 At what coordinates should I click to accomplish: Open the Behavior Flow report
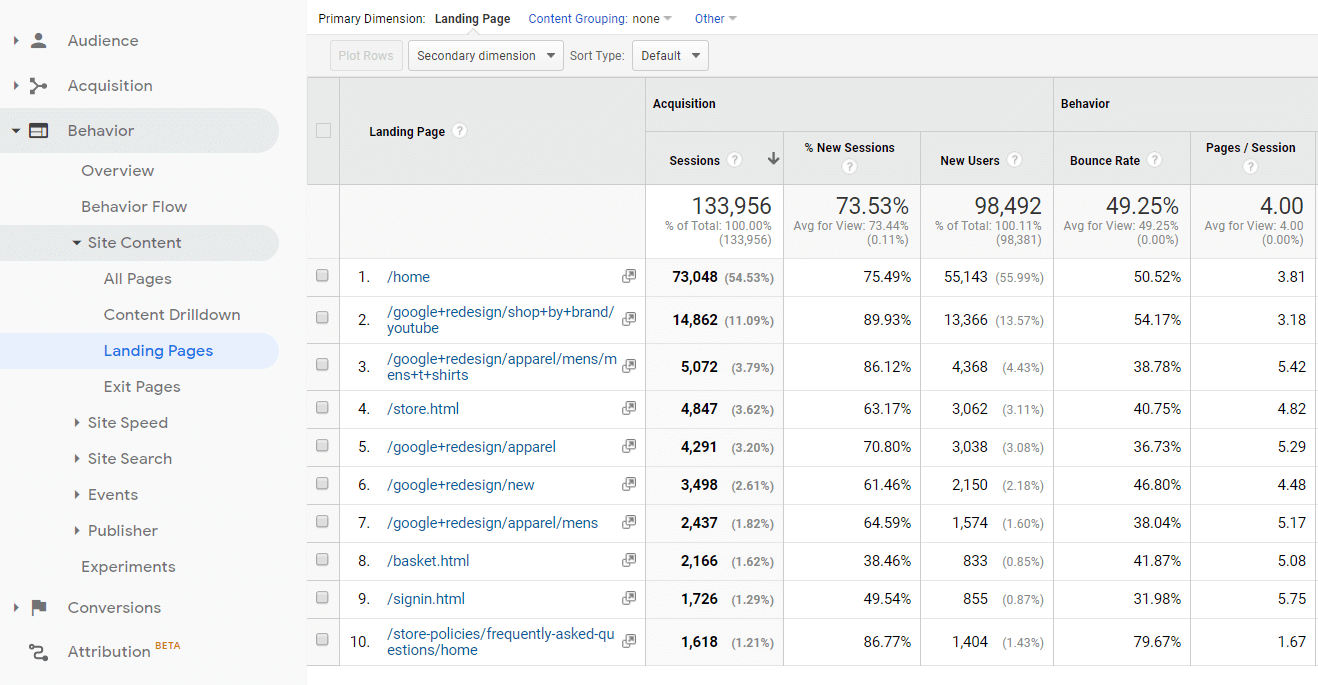pos(134,207)
